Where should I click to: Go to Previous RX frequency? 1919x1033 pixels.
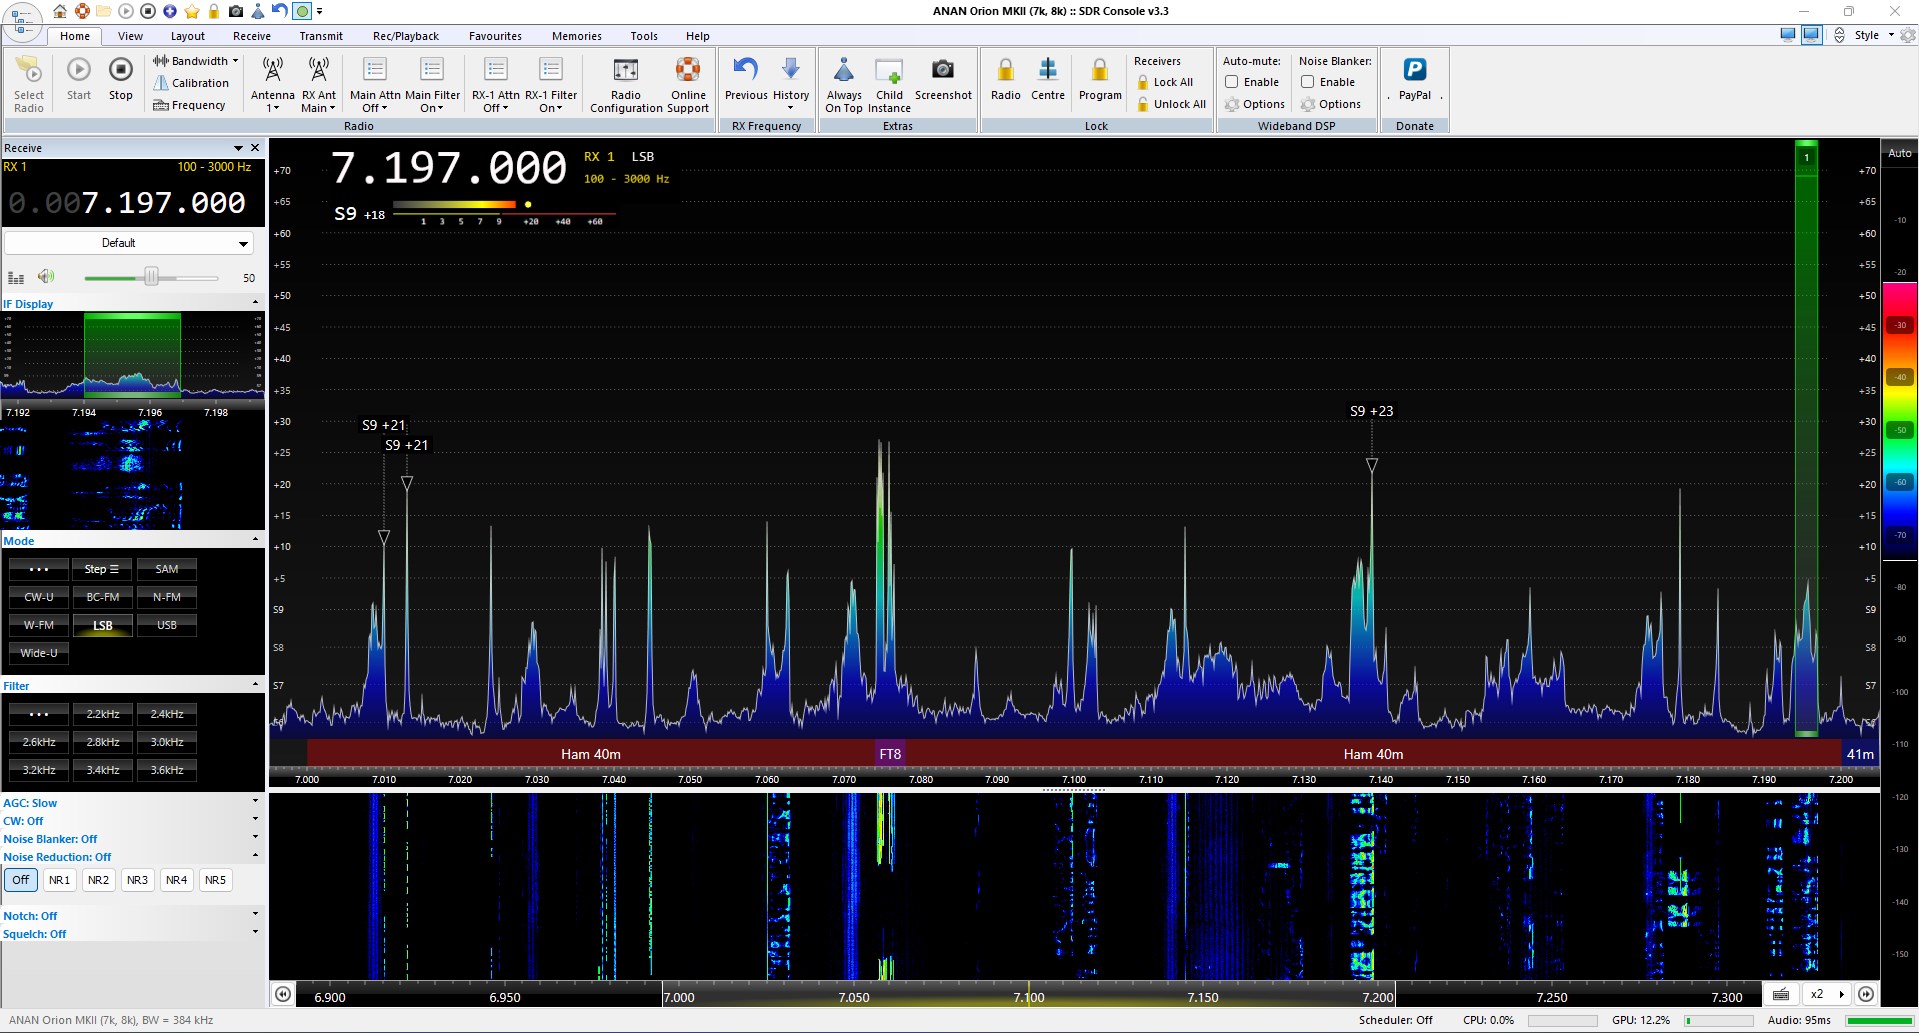pyautogui.click(x=746, y=79)
